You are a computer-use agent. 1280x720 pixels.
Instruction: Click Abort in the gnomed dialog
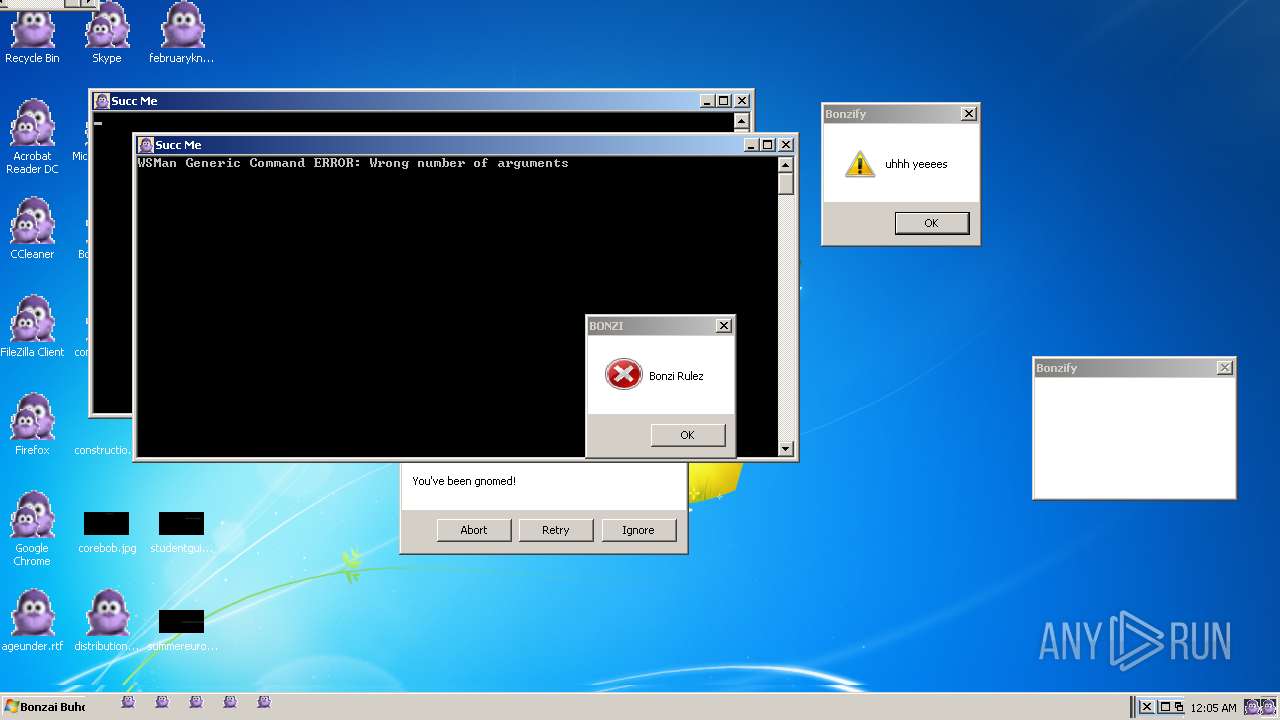(474, 530)
